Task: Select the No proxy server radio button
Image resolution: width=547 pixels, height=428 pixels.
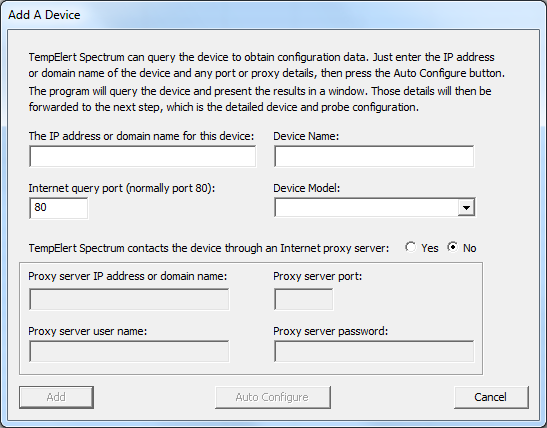Action: (452, 247)
